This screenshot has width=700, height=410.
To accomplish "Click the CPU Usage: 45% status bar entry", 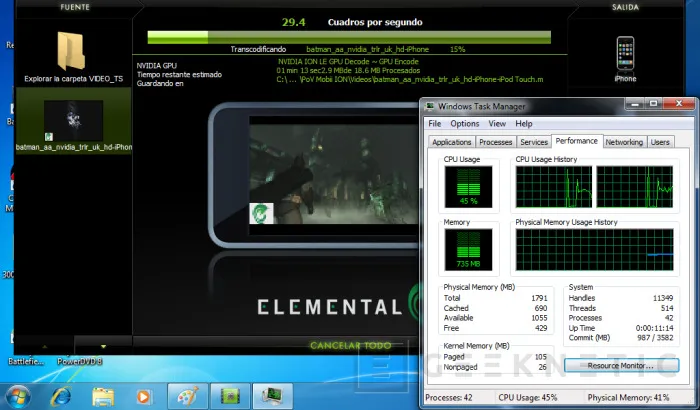I will (528, 397).
